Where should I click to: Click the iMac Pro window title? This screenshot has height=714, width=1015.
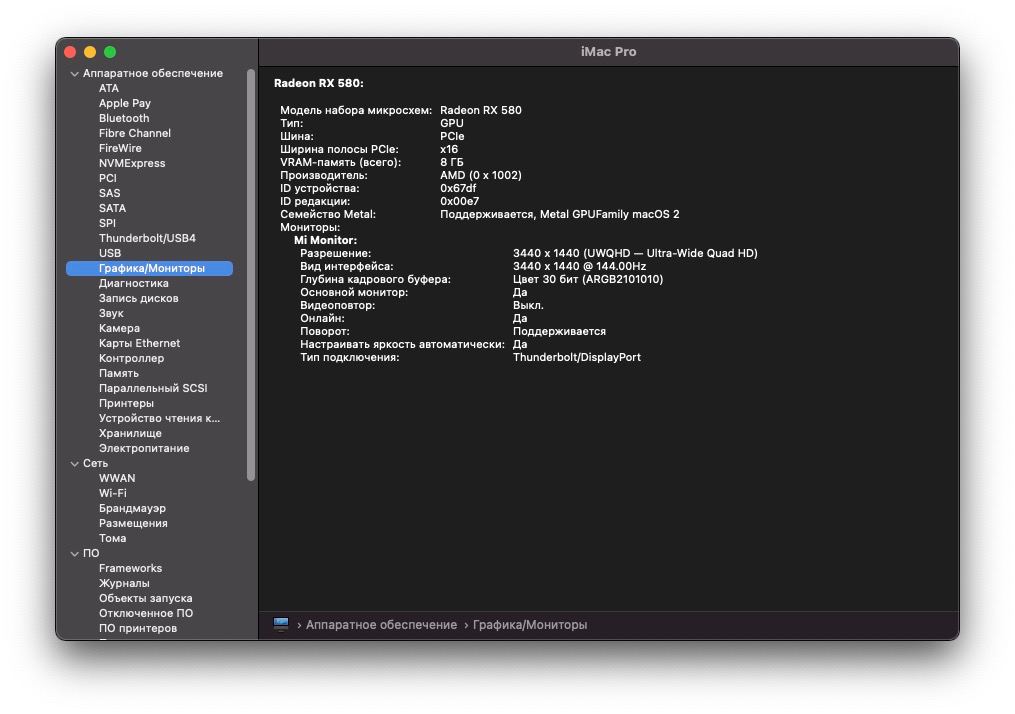click(608, 52)
